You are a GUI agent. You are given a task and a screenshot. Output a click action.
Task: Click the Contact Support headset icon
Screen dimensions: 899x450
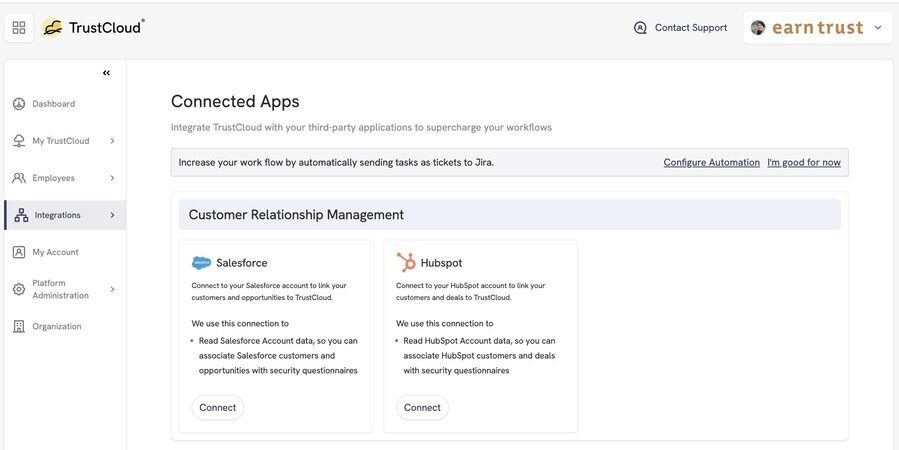pos(640,28)
